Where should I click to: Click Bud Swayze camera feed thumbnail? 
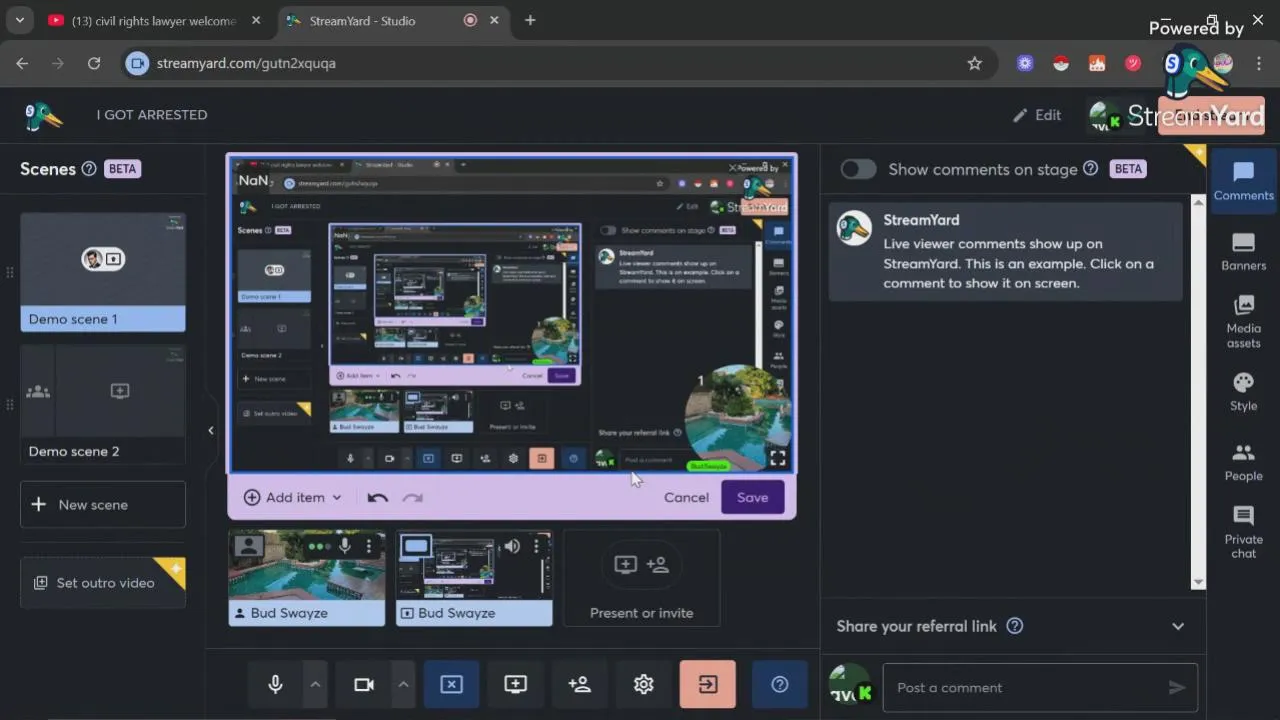pyautogui.click(x=307, y=578)
